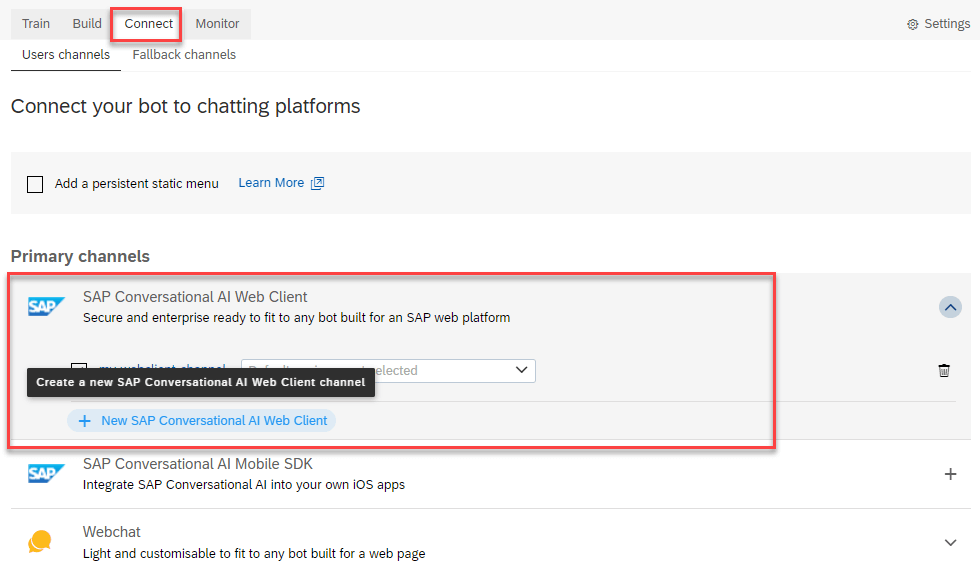Select the Fallback channels subtab
Image resolution: width=980 pixels, height=576 pixels.
(184, 55)
